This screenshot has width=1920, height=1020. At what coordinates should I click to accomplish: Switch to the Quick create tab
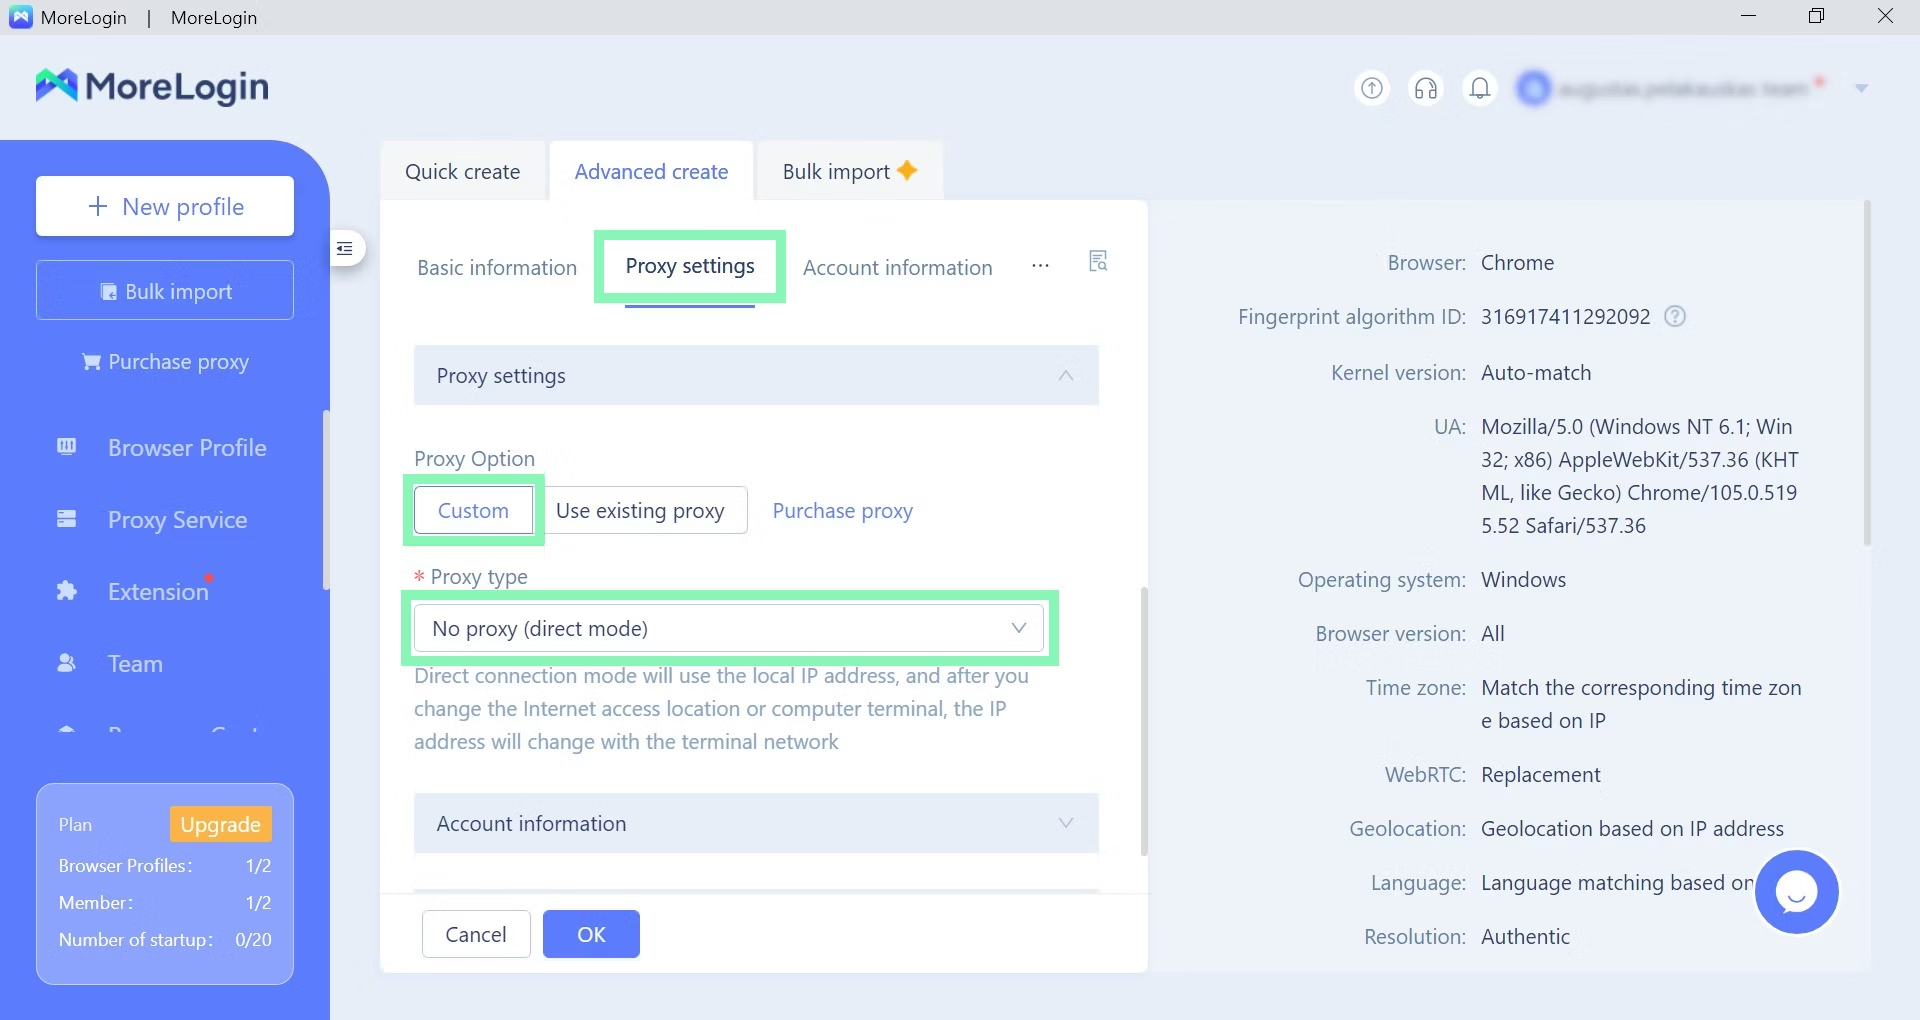[462, 172]
